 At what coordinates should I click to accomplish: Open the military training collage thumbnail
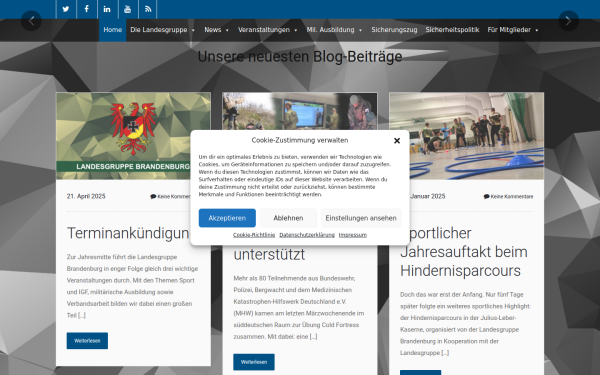[300, 111]
